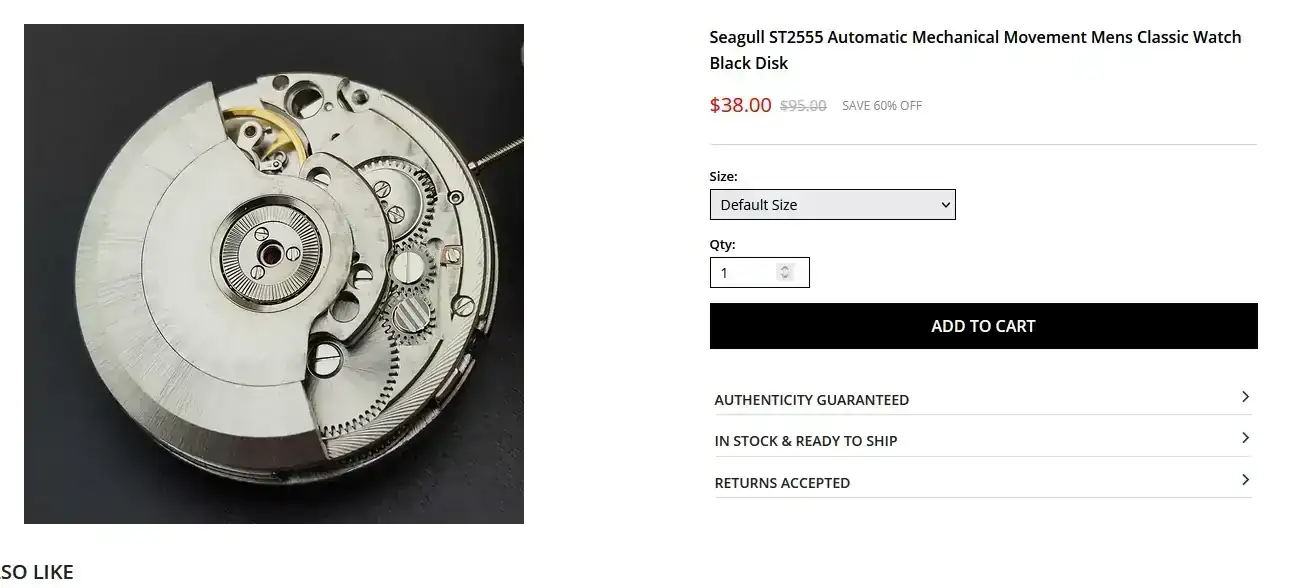This screenshot has height=588, width=1309.
Task: Click the Save 60% Off label
Action: pos(882,106)
